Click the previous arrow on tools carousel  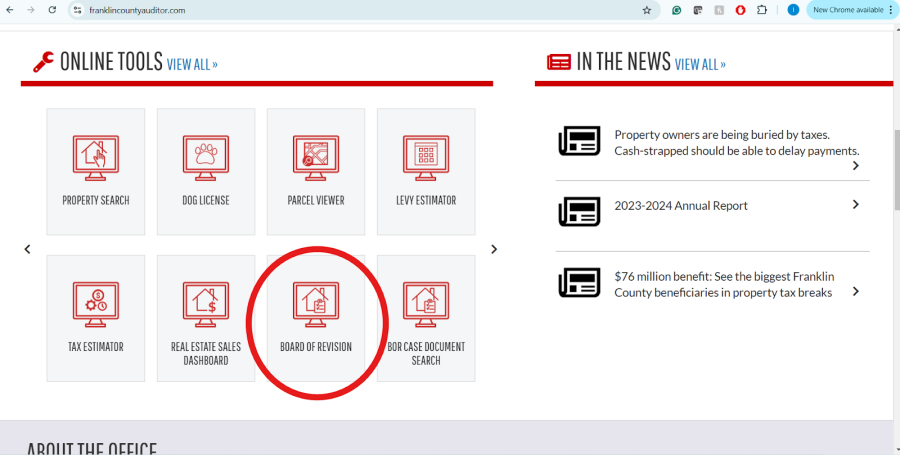28,249
